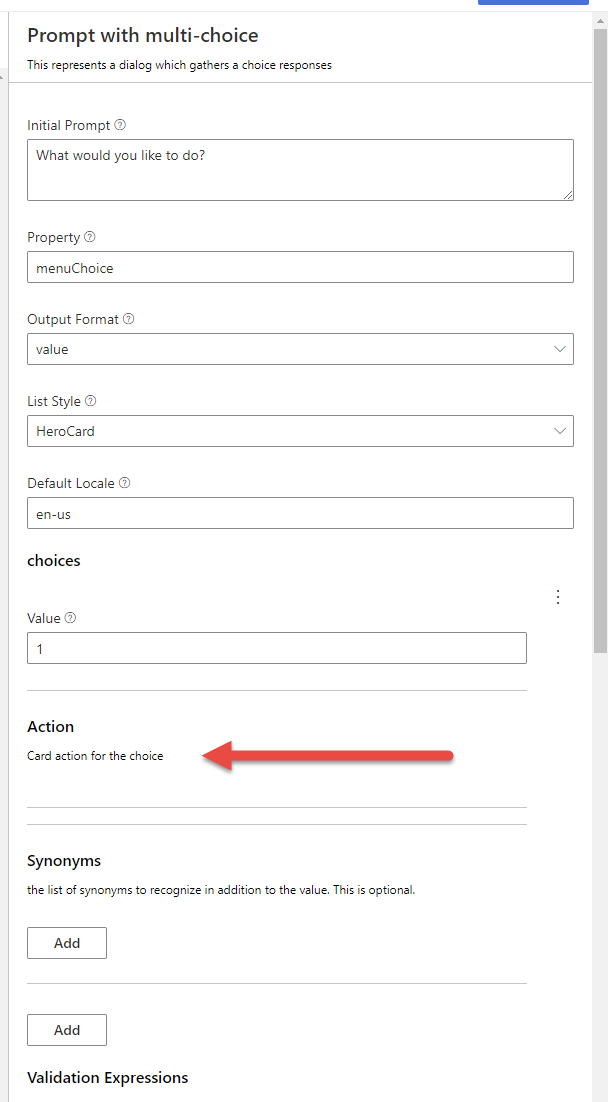The image size is (608, 1102).
Task: Click the menuChoice Property field
Action: (300, 267)
